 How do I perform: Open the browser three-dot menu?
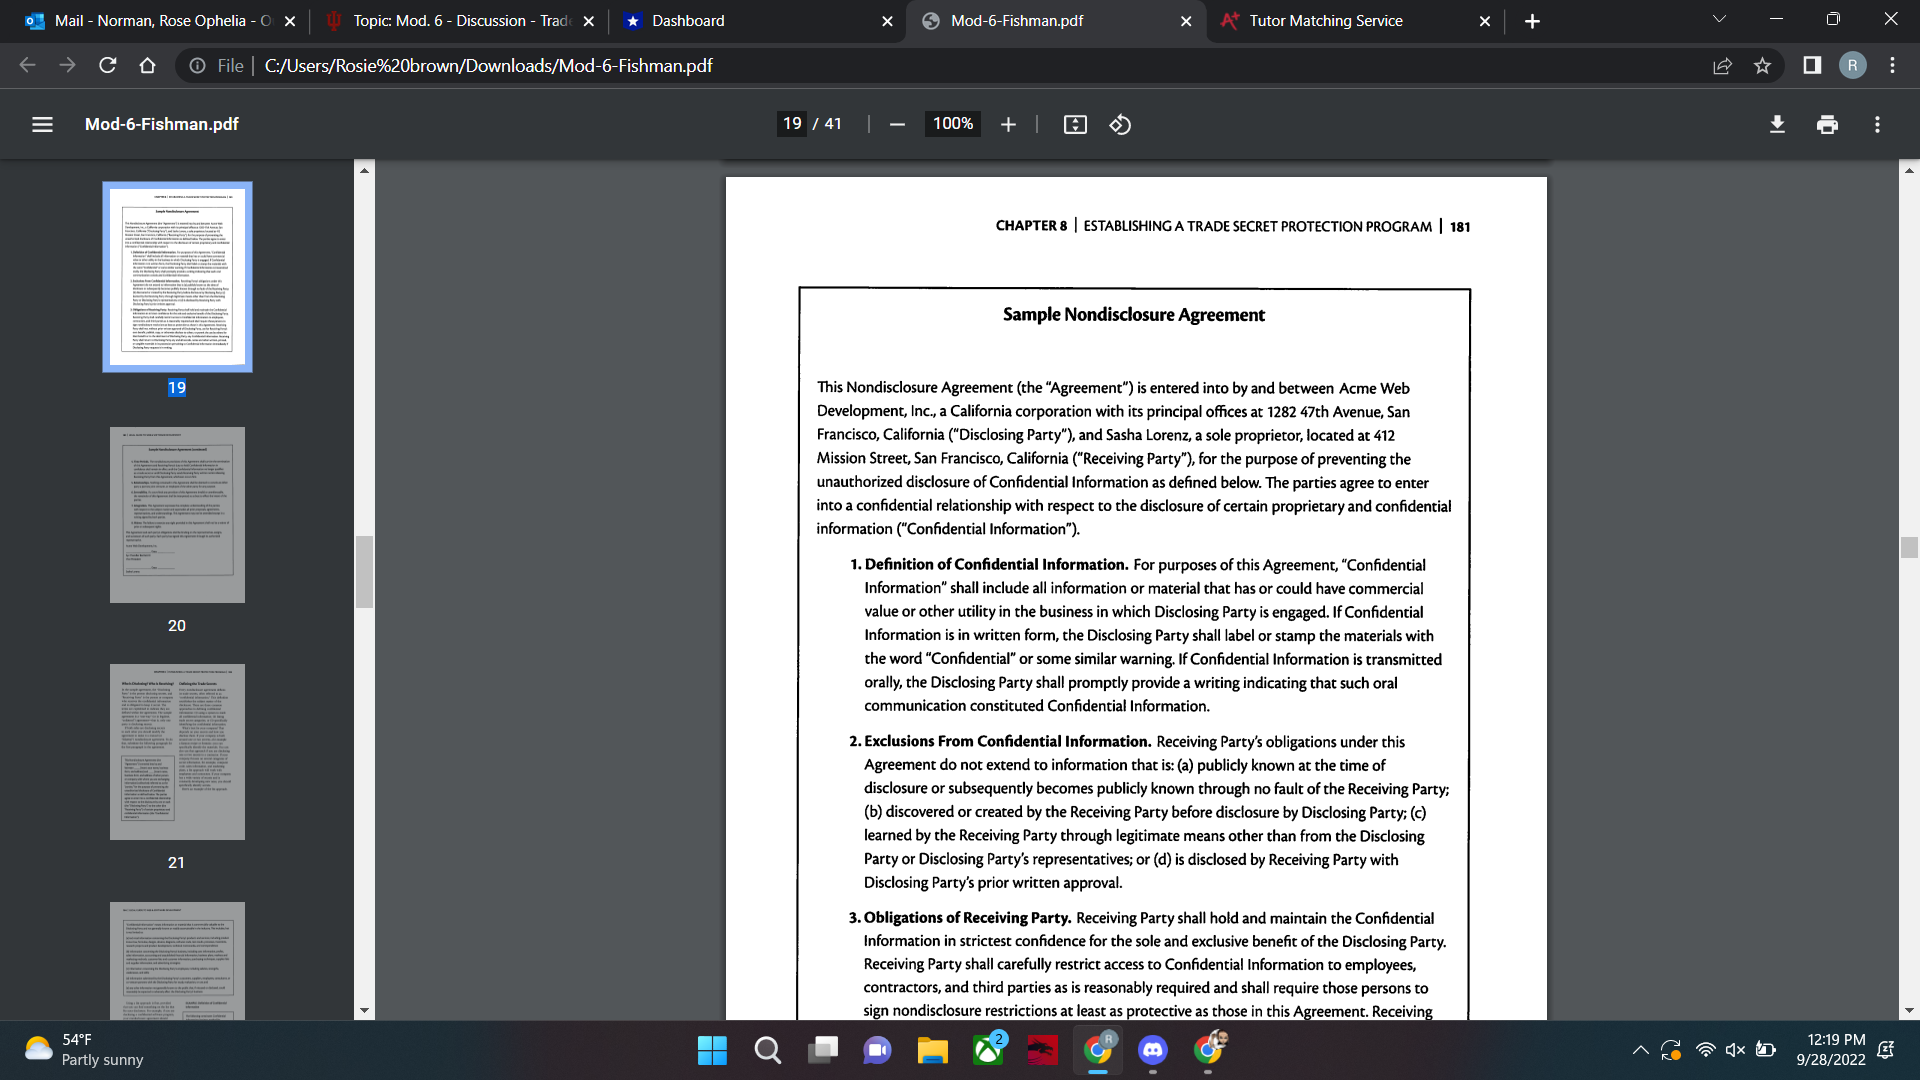pyautogui.click(x=1892, y=66)
